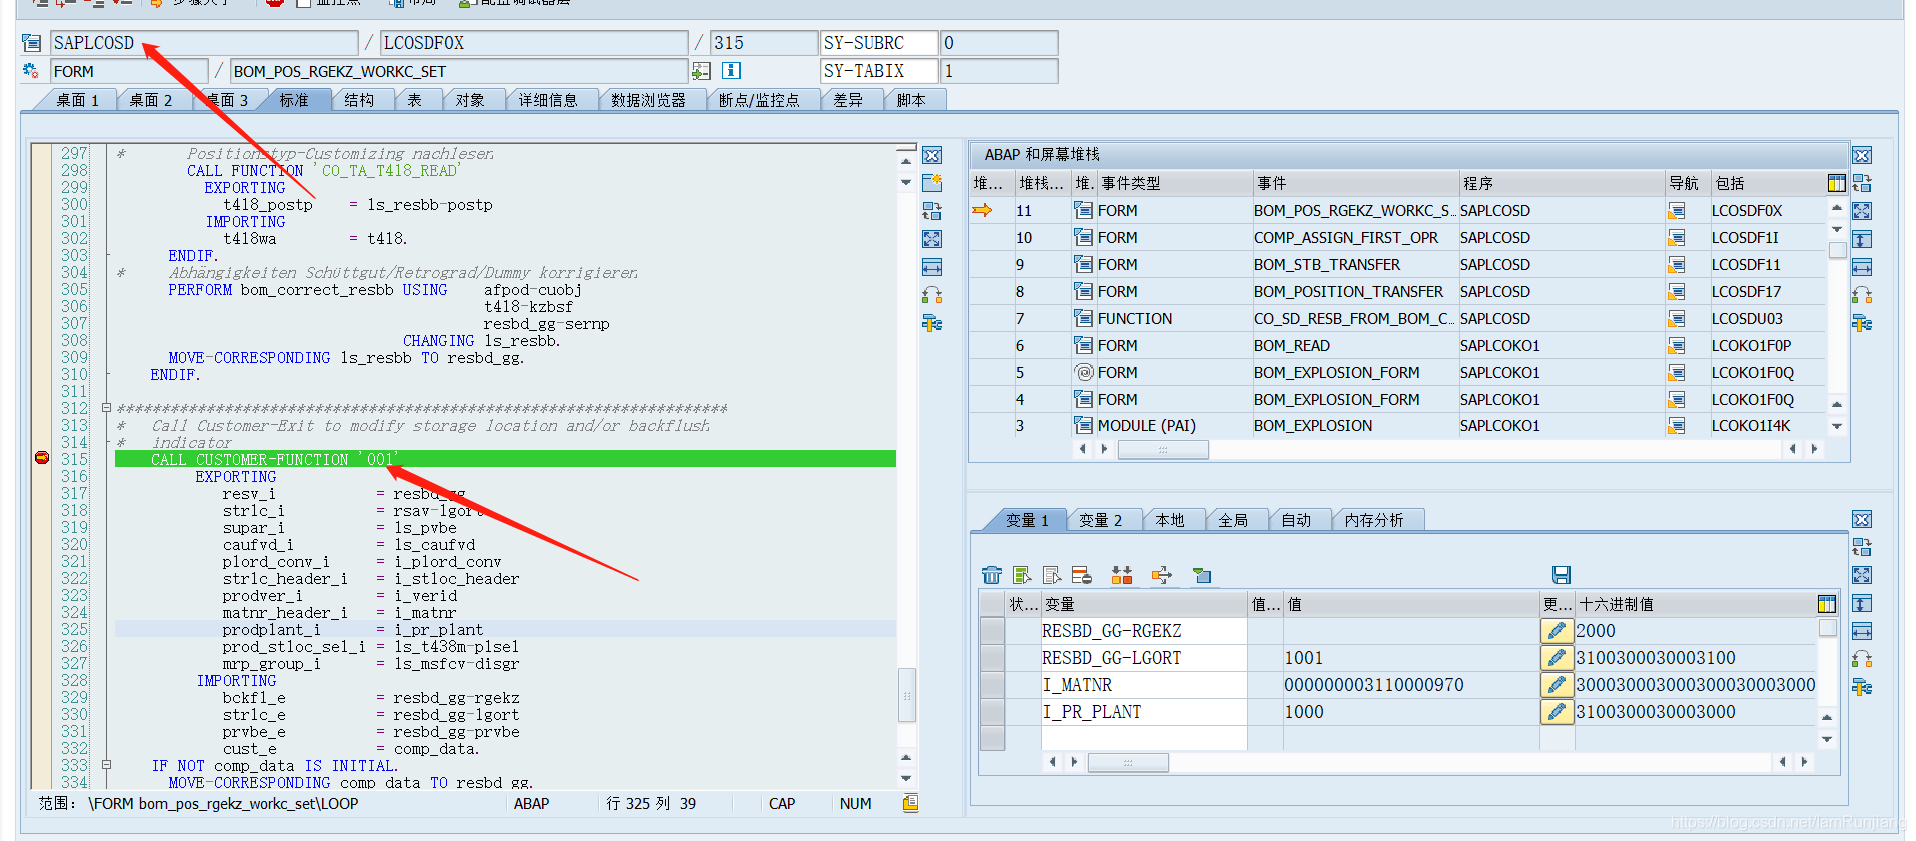Open the 数据浏览器 tab
This screenshot has width=1916, height=841.
[x=648, y=100]
